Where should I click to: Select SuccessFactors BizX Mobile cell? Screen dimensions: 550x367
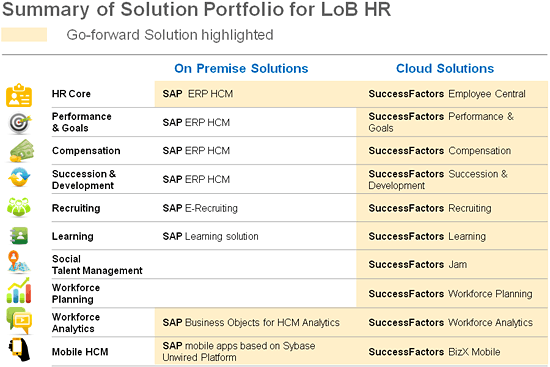[434, 352]
